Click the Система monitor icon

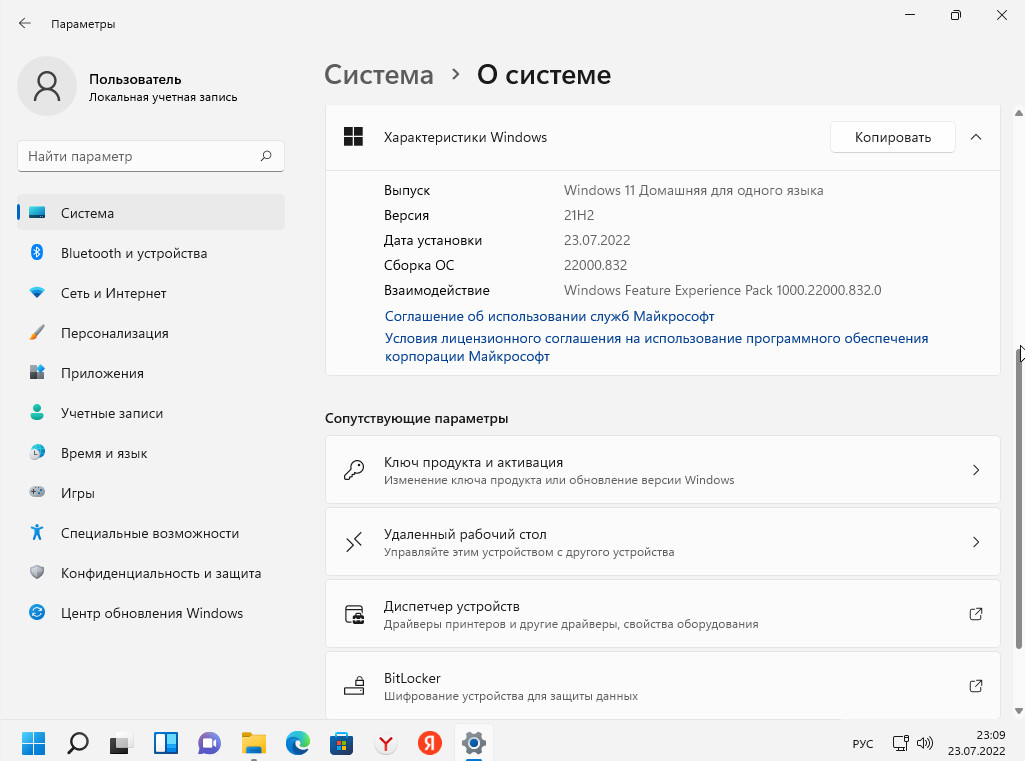coord(37,212)
